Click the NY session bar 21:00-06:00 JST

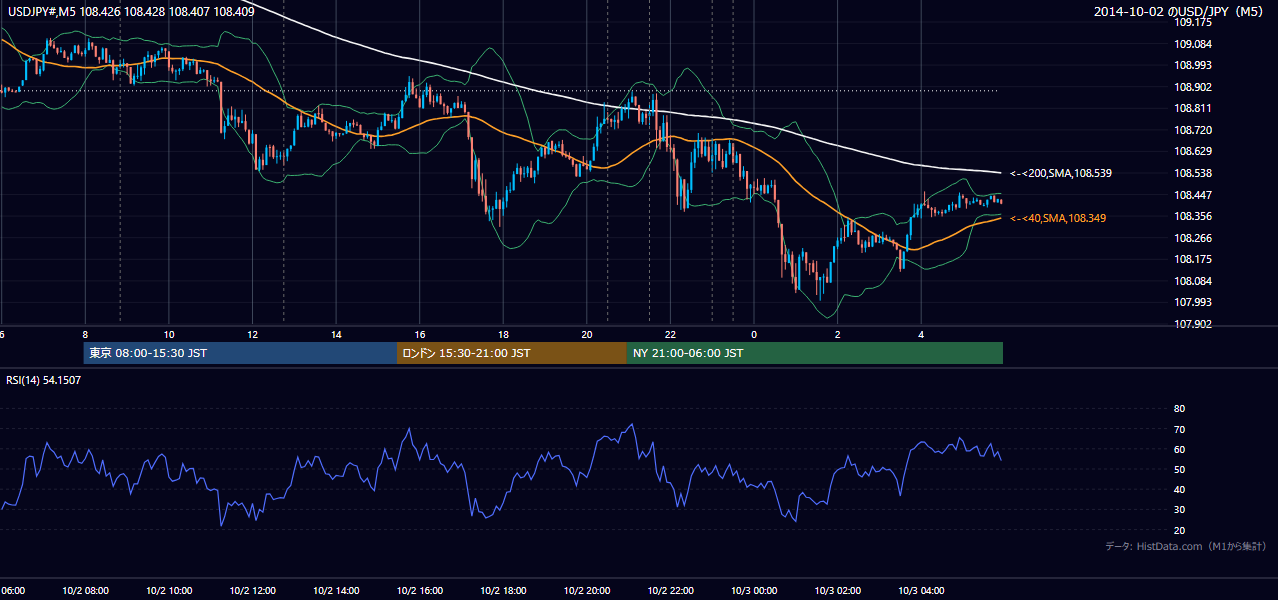[x=815, y=353]
